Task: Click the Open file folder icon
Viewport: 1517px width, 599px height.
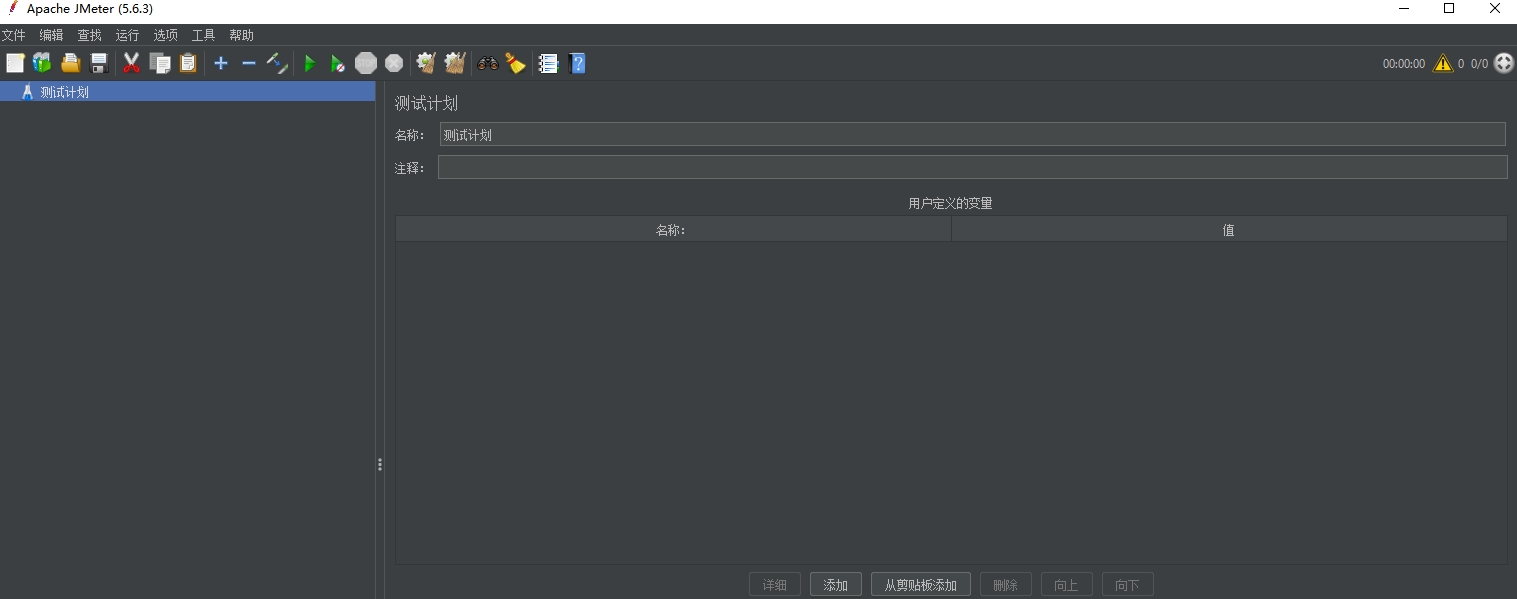Action: [x=70, y=63]
